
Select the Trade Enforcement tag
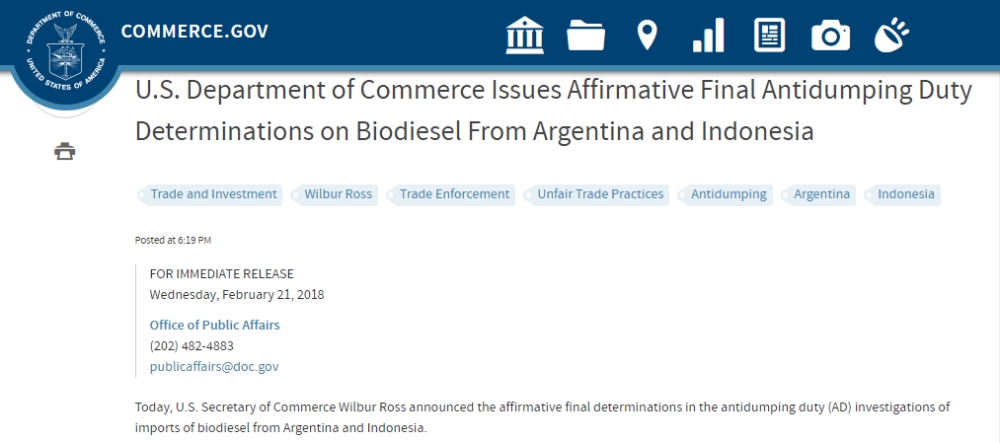[451, 194]
